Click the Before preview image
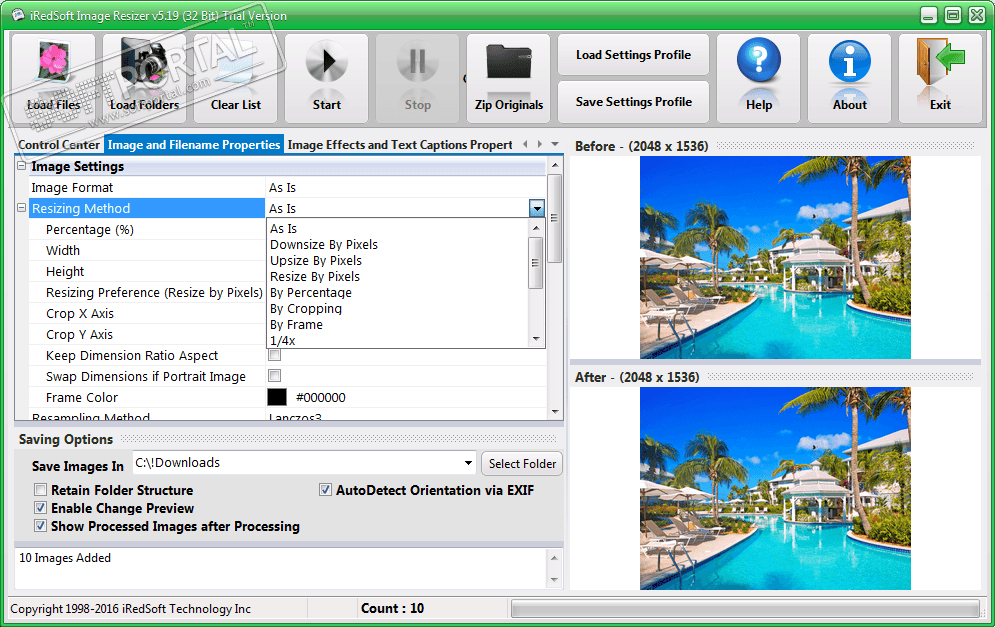The image size is (995, 627). tap(775, 258)
